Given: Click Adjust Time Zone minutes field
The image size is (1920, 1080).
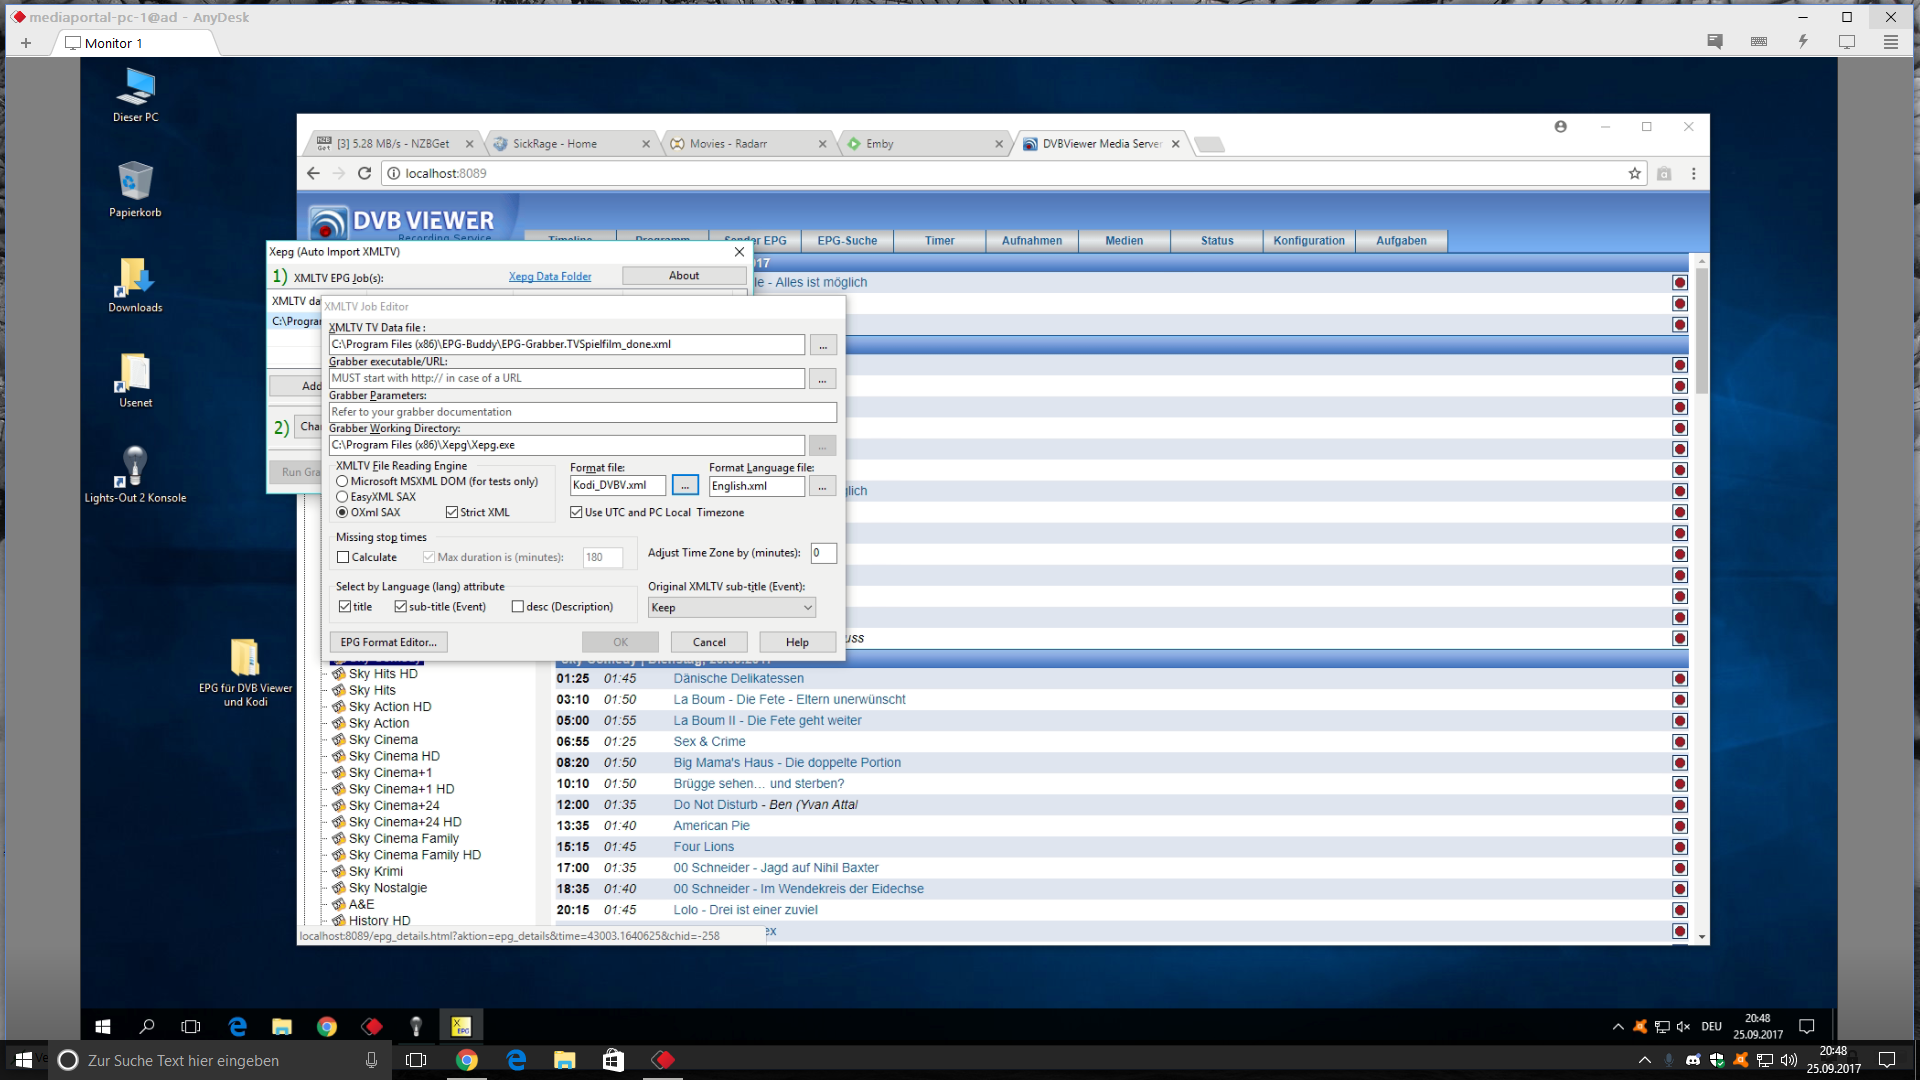Looking at the screenshot, I should click(823, 553).
